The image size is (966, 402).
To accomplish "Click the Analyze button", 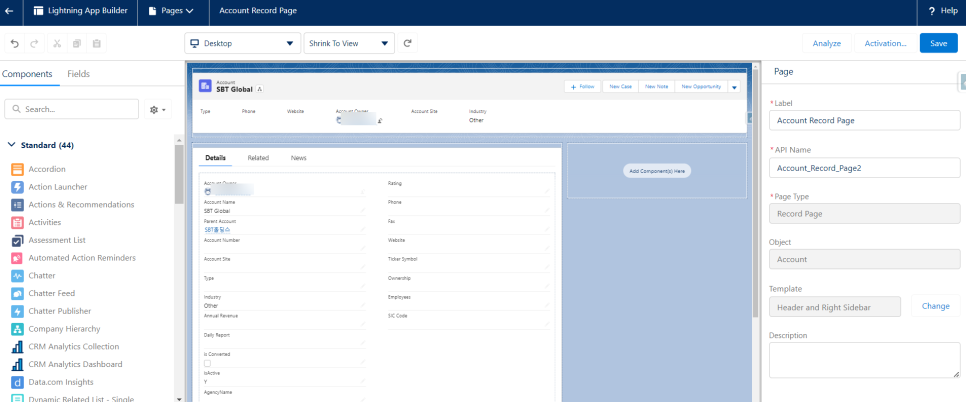I will 826,44.
